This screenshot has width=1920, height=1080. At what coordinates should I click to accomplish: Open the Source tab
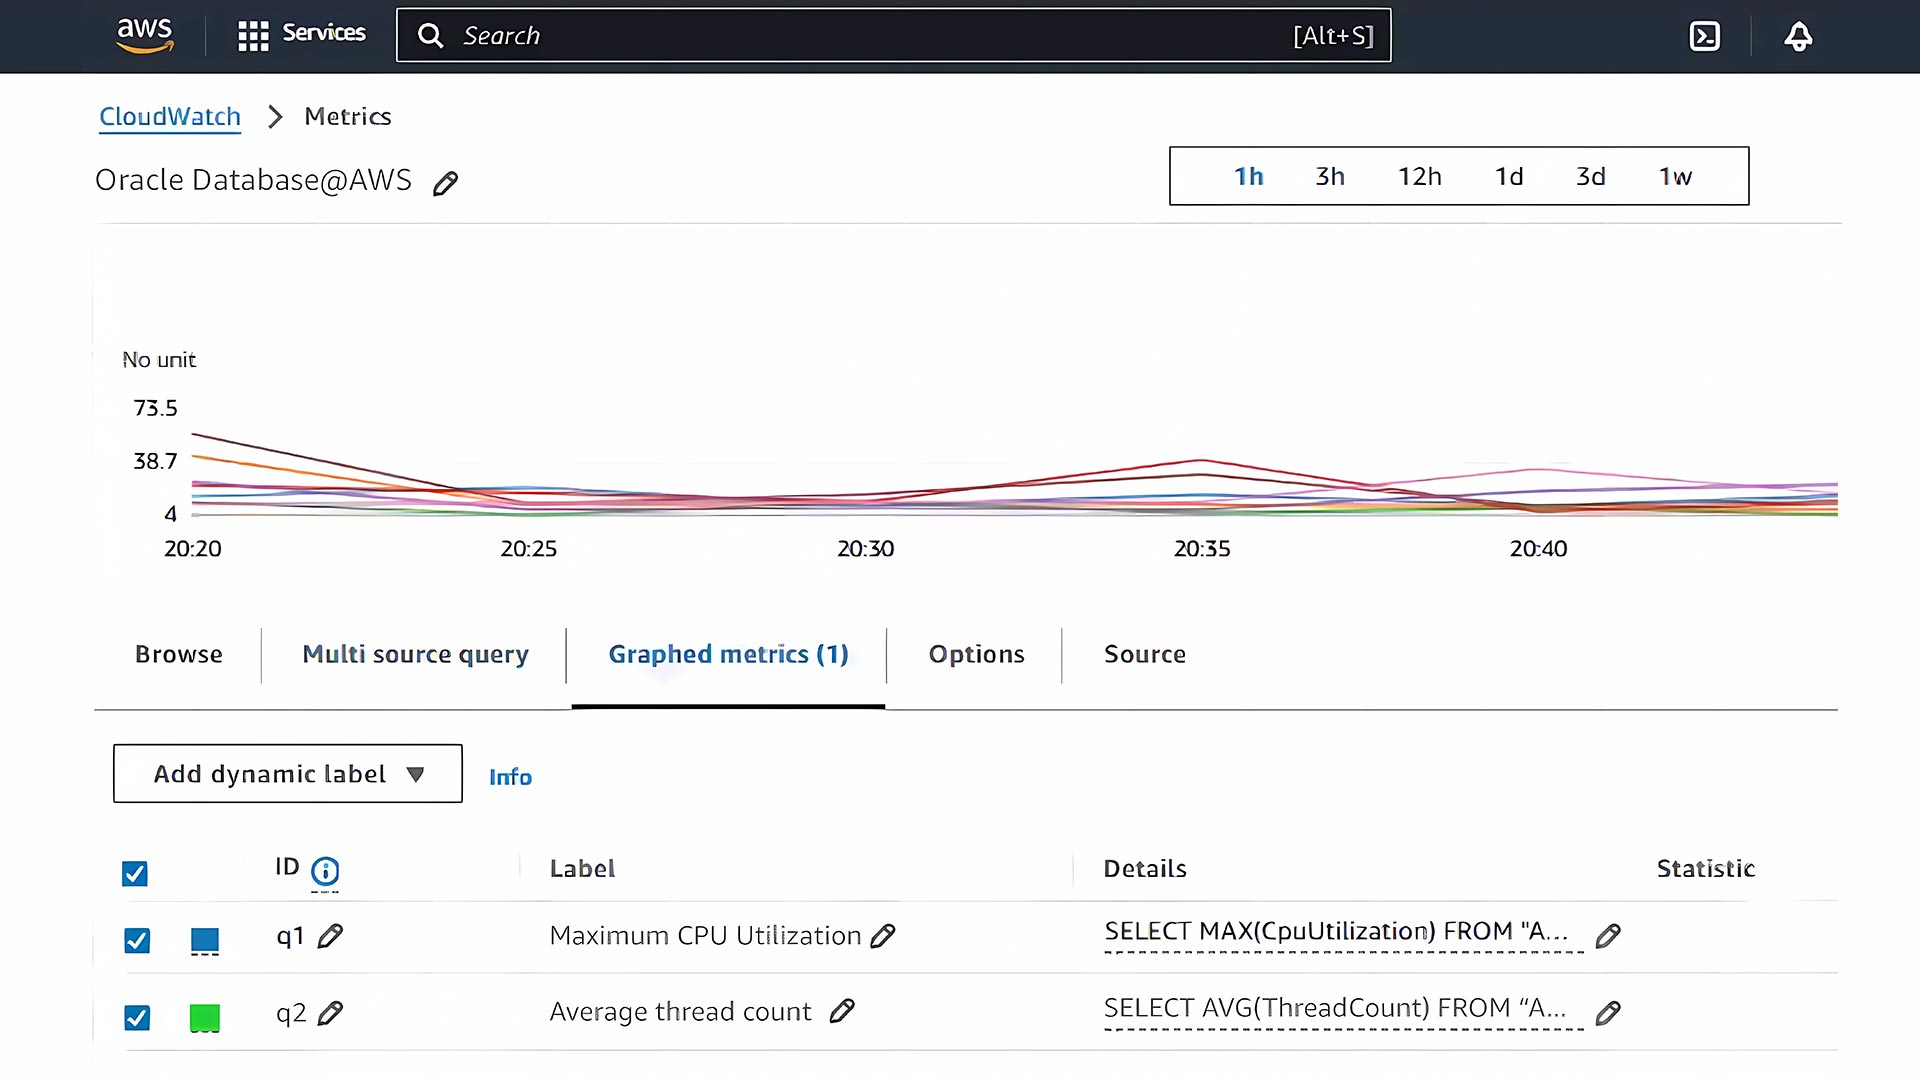click(x=1144, y=654)
